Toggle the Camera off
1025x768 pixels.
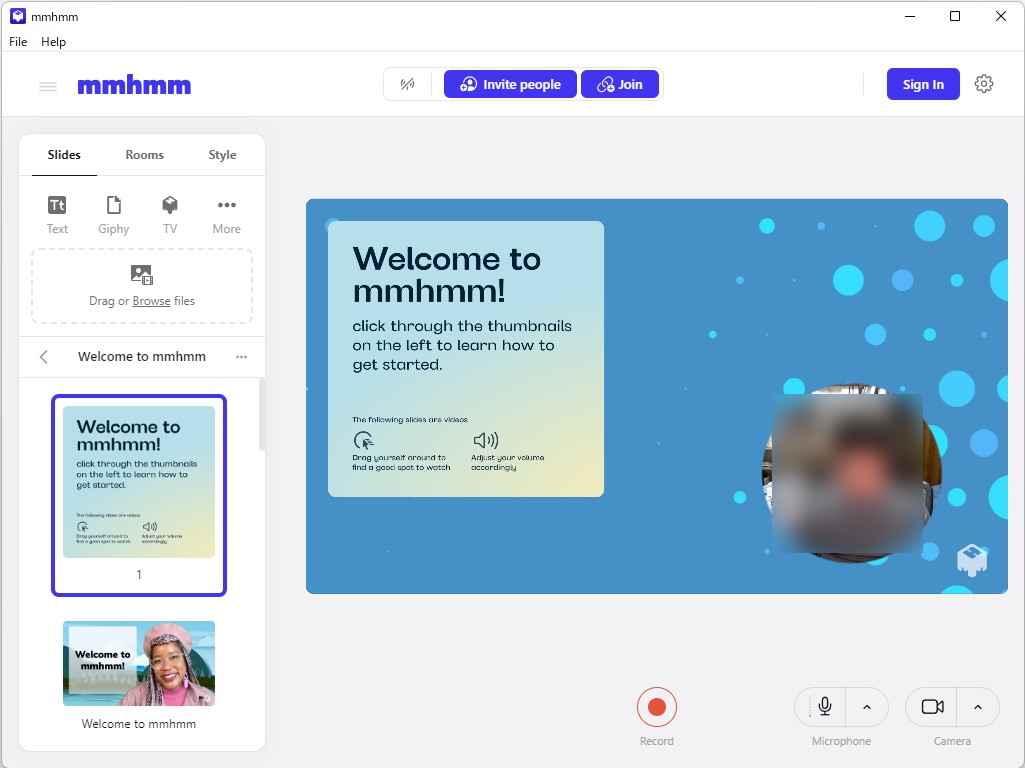coord(932,707)
